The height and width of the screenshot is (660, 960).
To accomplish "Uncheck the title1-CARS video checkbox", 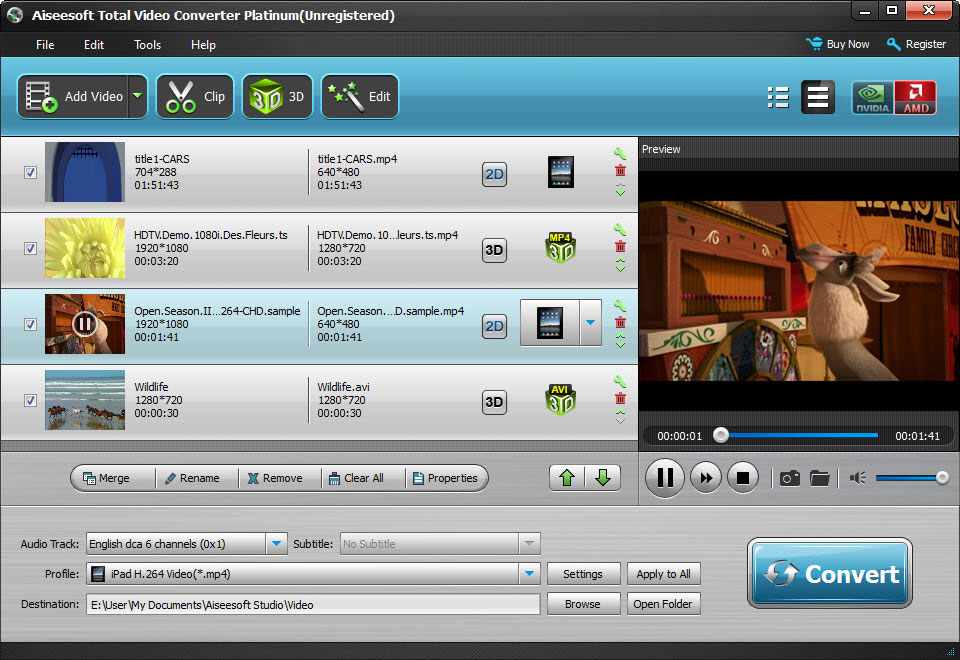I will (x=31, y=172).
